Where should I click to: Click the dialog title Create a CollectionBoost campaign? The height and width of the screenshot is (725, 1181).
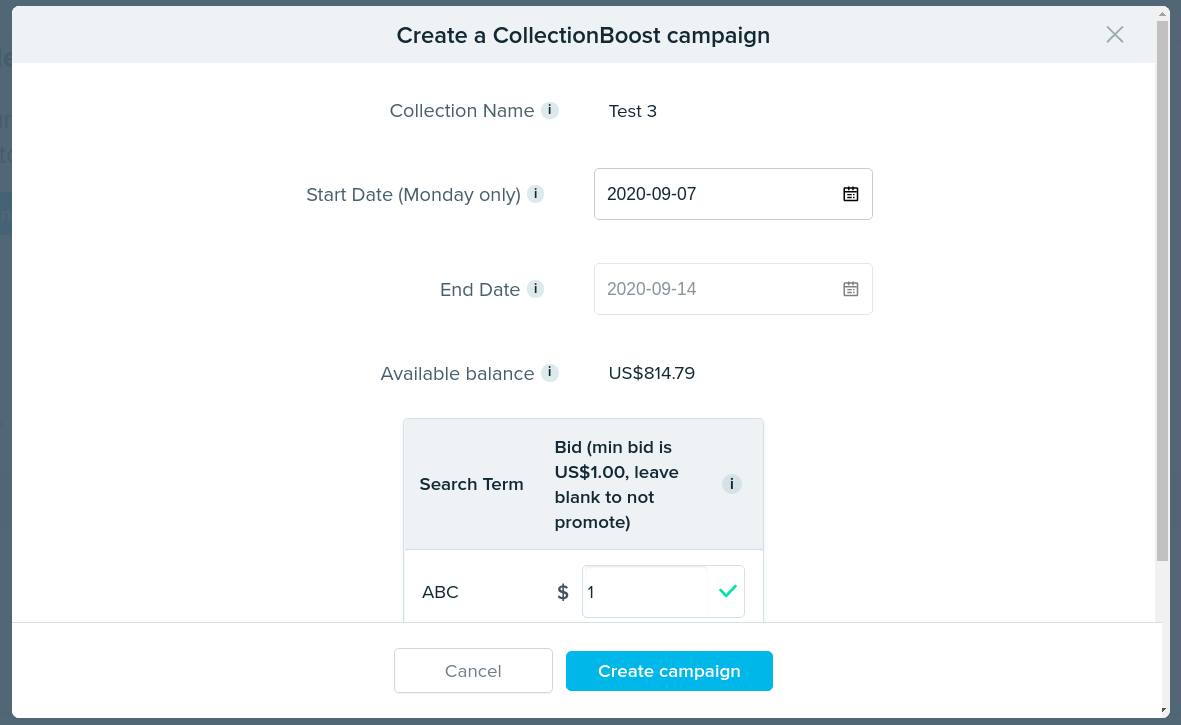click(x=583, y=35)
